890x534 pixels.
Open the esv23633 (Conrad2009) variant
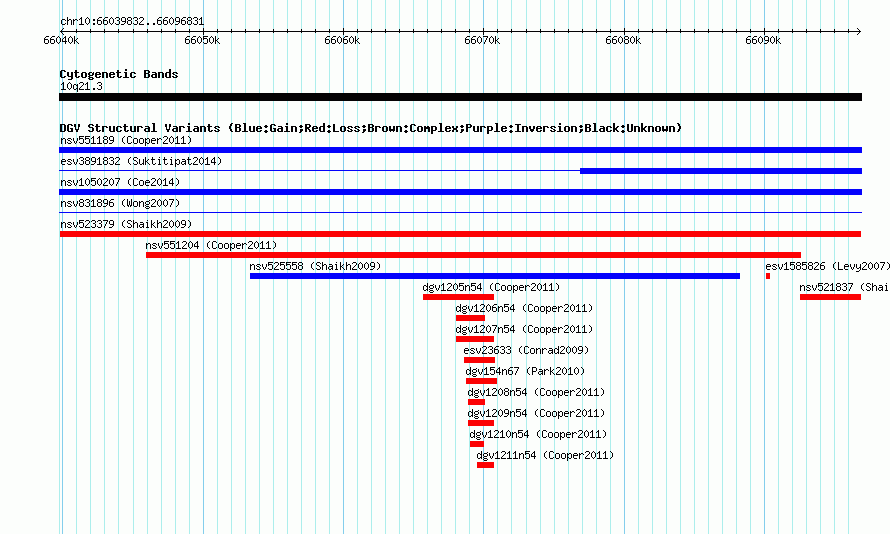526,350
